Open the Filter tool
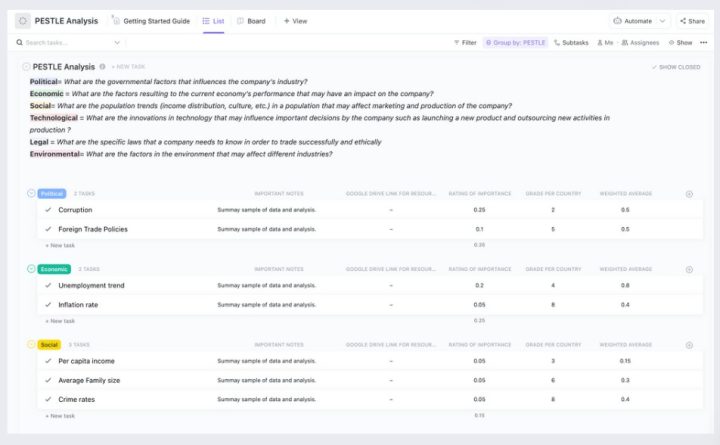 464,43
